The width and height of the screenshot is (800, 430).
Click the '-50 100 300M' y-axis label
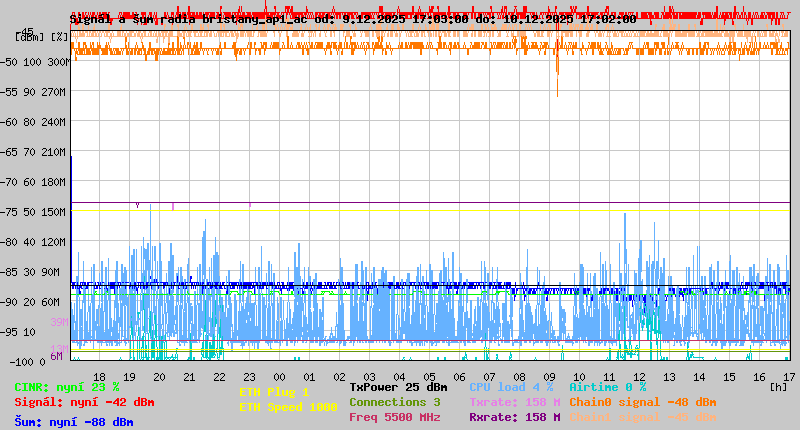coord(35,62)
